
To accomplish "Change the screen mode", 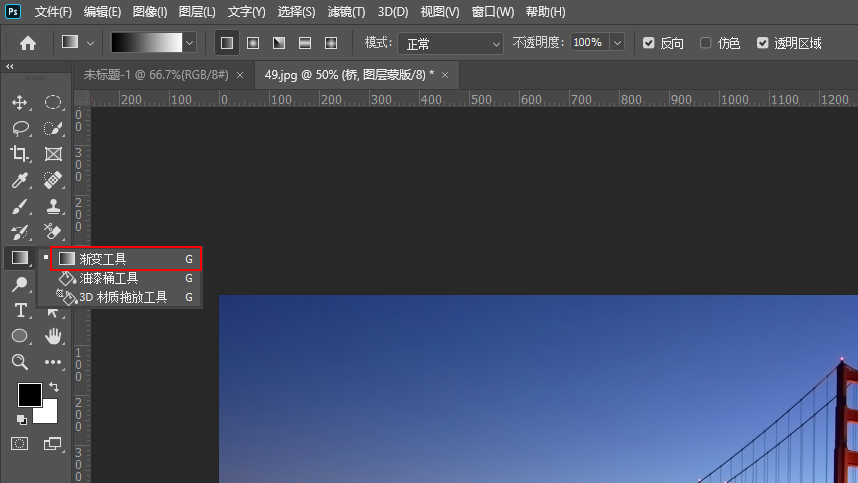I will [53, 444].
